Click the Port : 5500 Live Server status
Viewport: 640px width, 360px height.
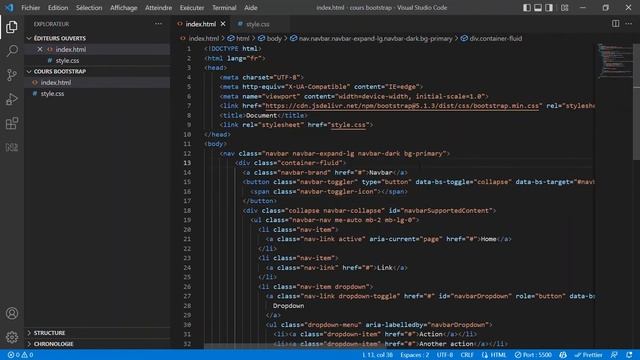(533, 355)
